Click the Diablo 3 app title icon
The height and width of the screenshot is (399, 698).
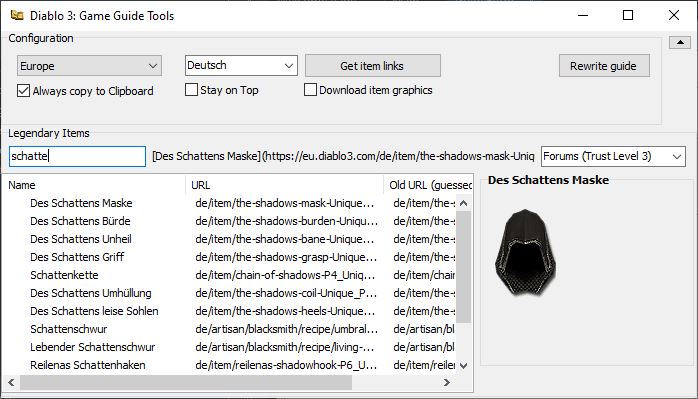[x=17, y=16]
